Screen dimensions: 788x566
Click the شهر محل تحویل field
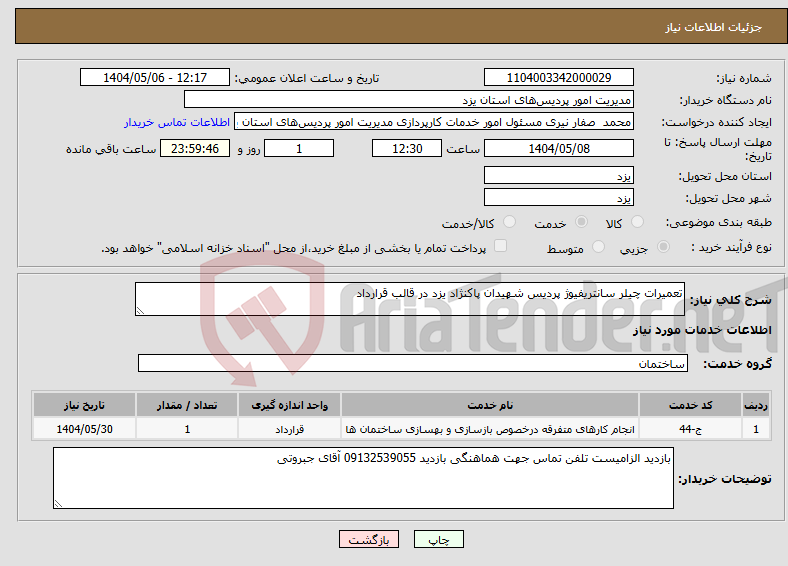coord(558,198)
